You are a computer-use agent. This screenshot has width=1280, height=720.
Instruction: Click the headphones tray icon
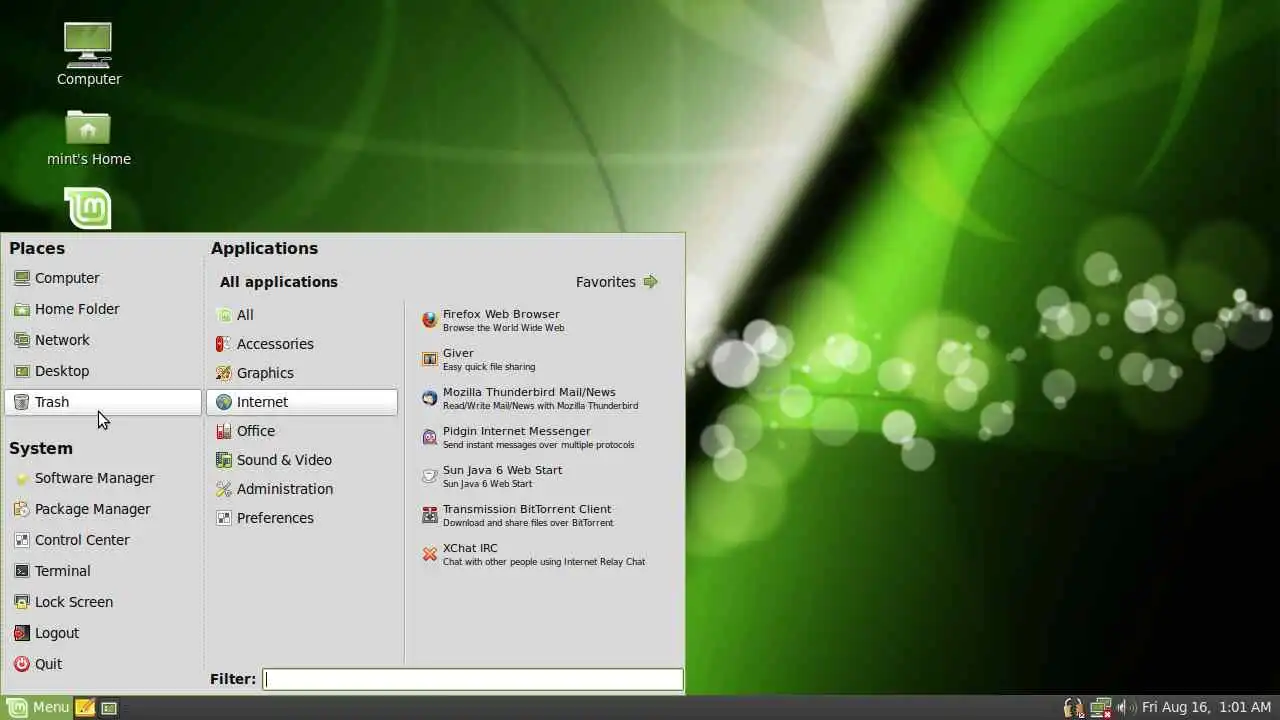(1073, 708)
